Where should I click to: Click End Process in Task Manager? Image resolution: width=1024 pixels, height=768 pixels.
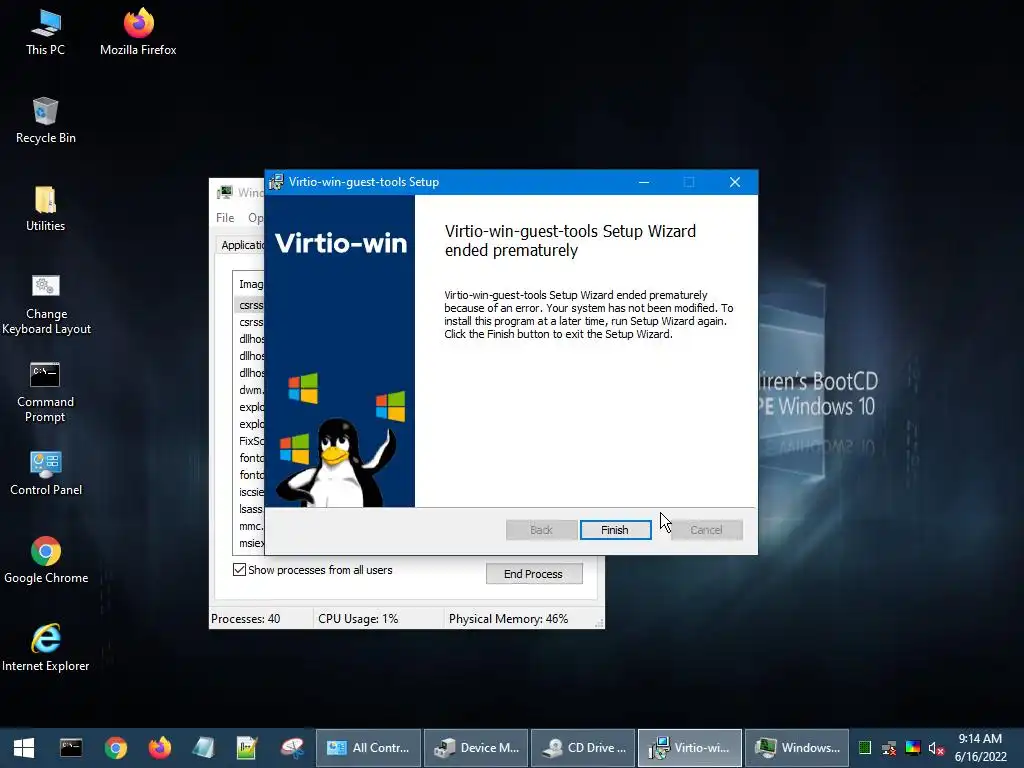click(x=534, y=573)
